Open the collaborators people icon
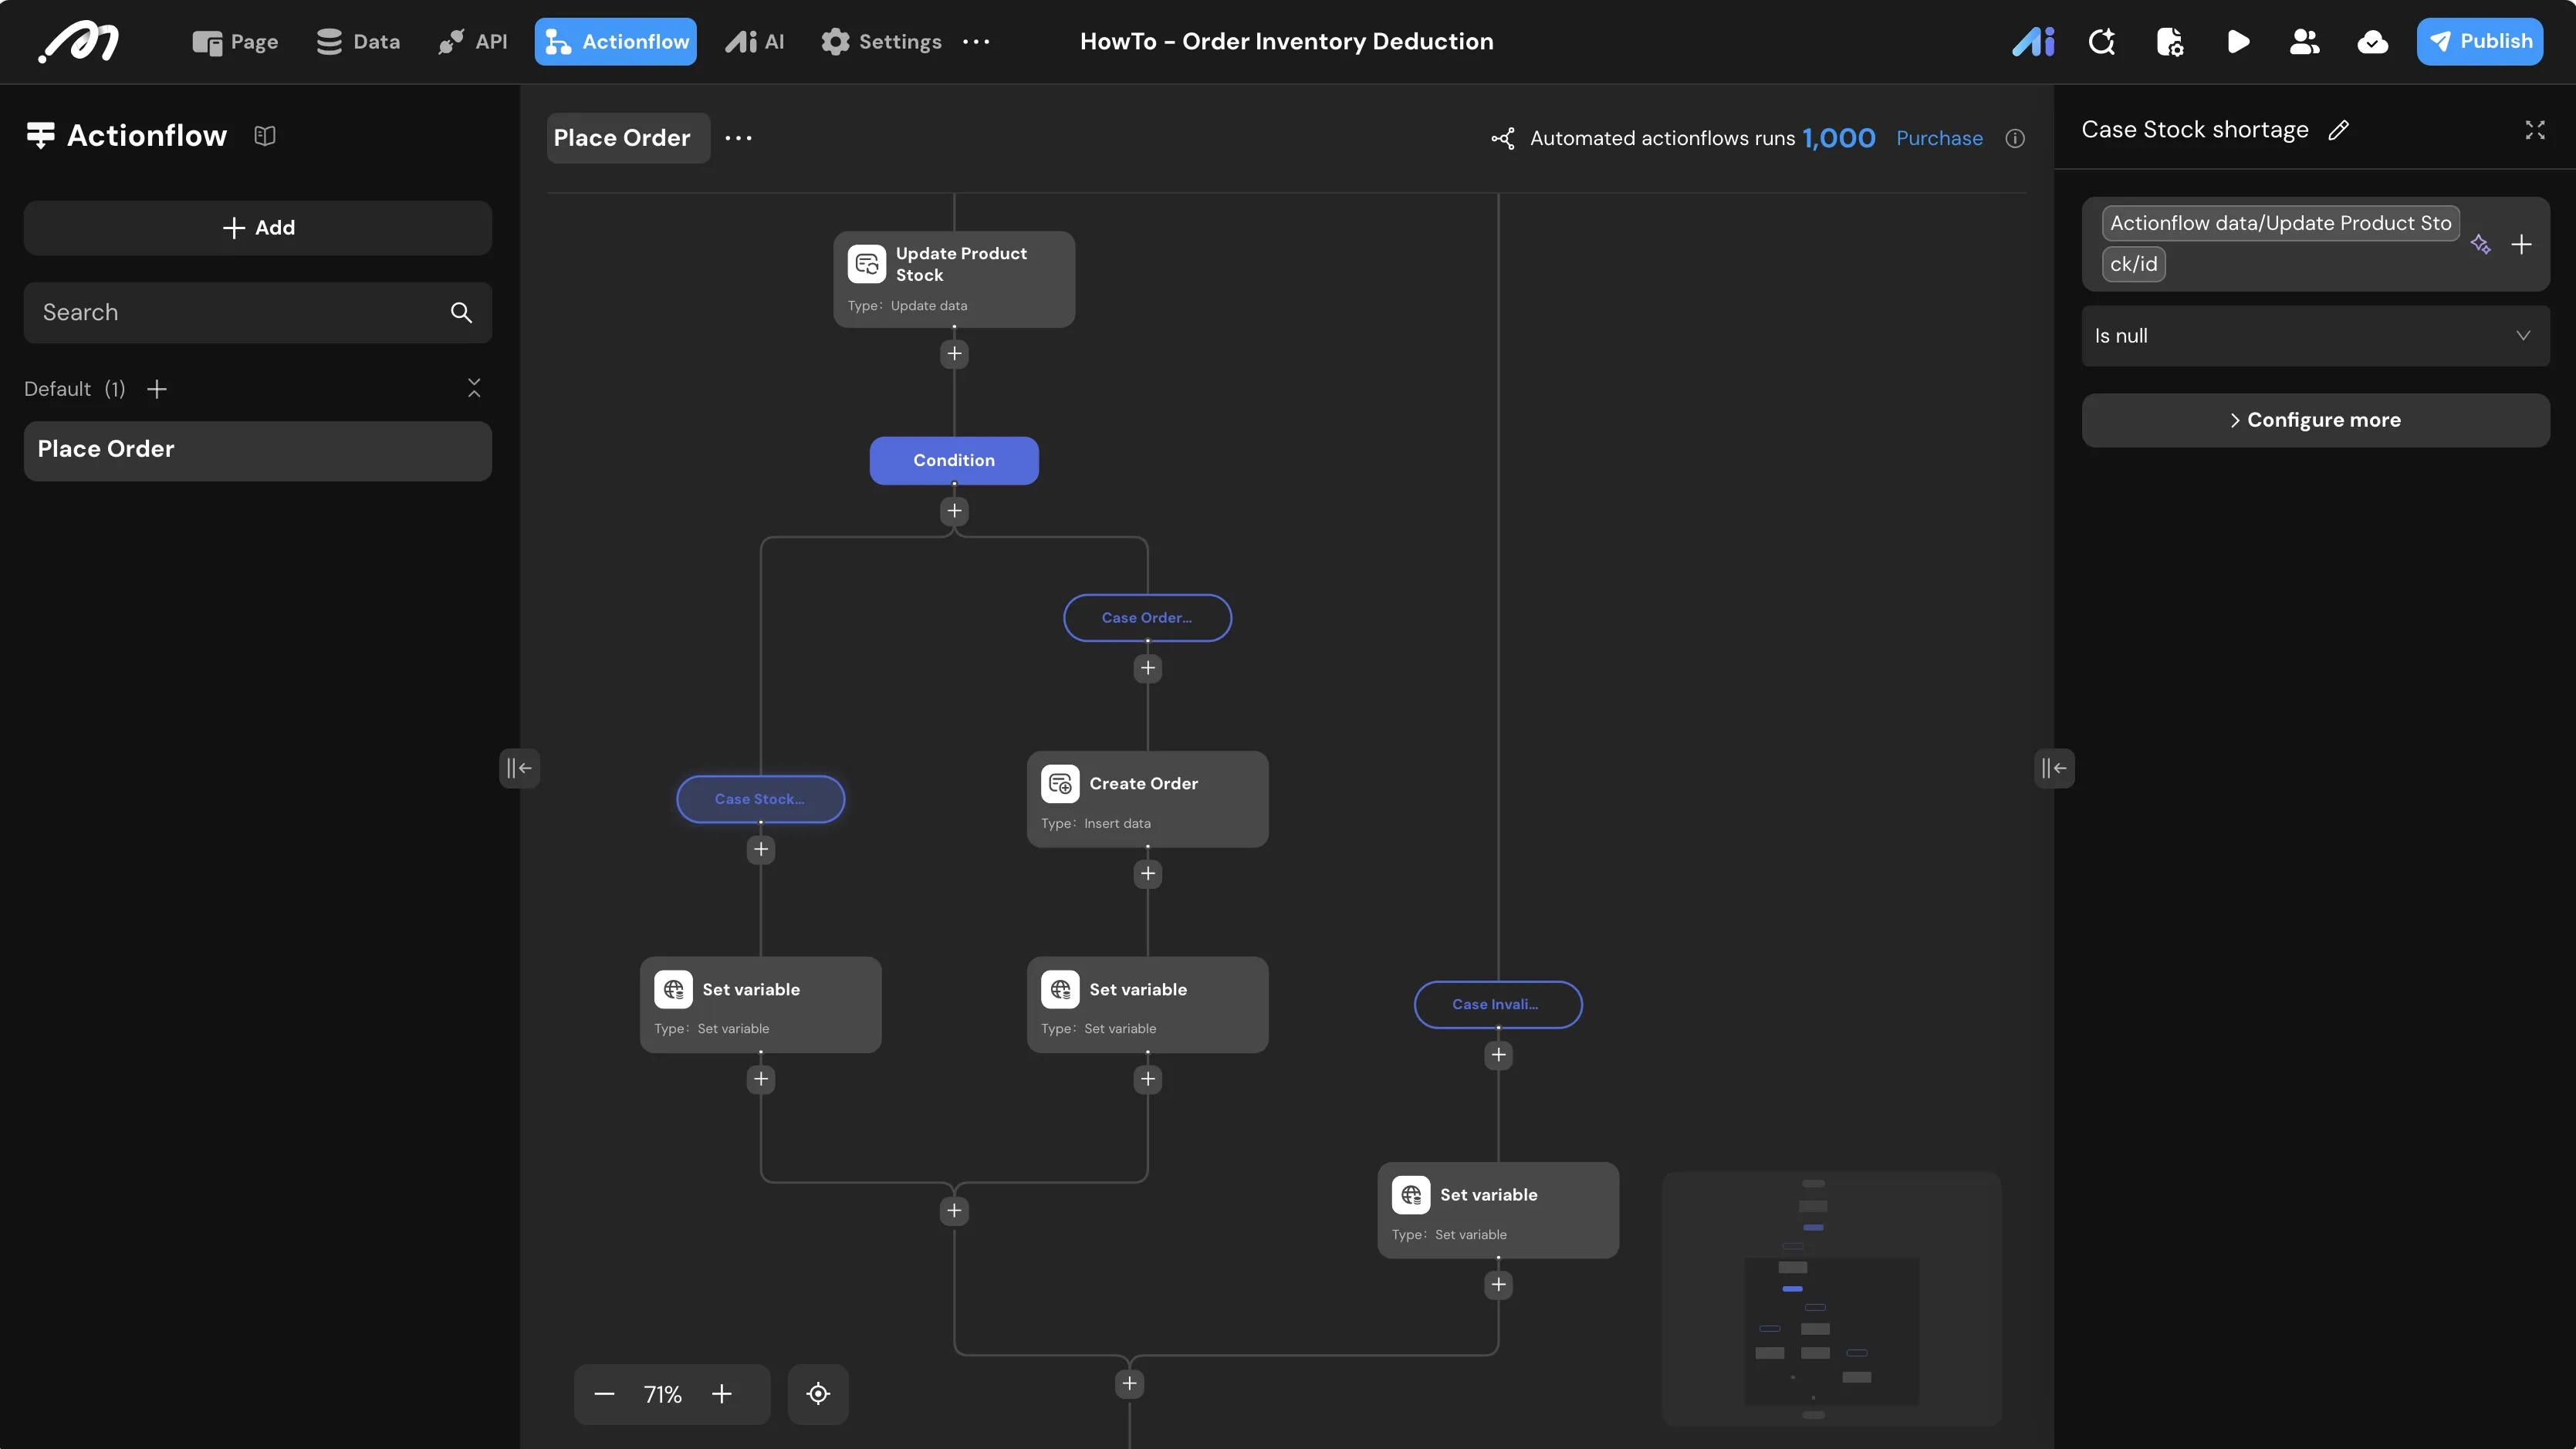Screen dimensions: 2576x1449 point(2305,42)
